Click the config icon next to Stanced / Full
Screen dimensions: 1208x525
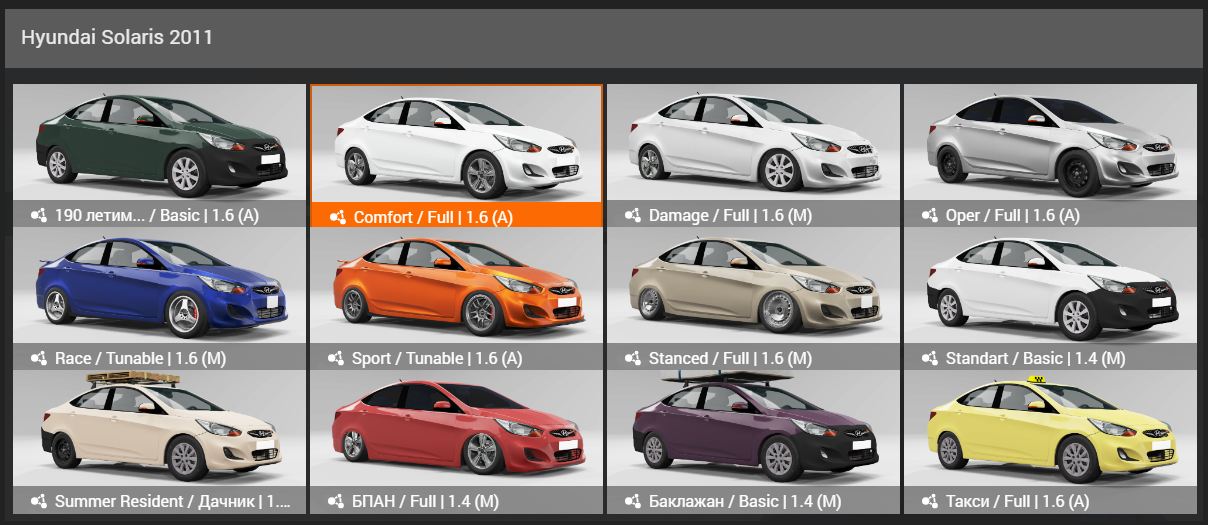click(x=632, y=358)
